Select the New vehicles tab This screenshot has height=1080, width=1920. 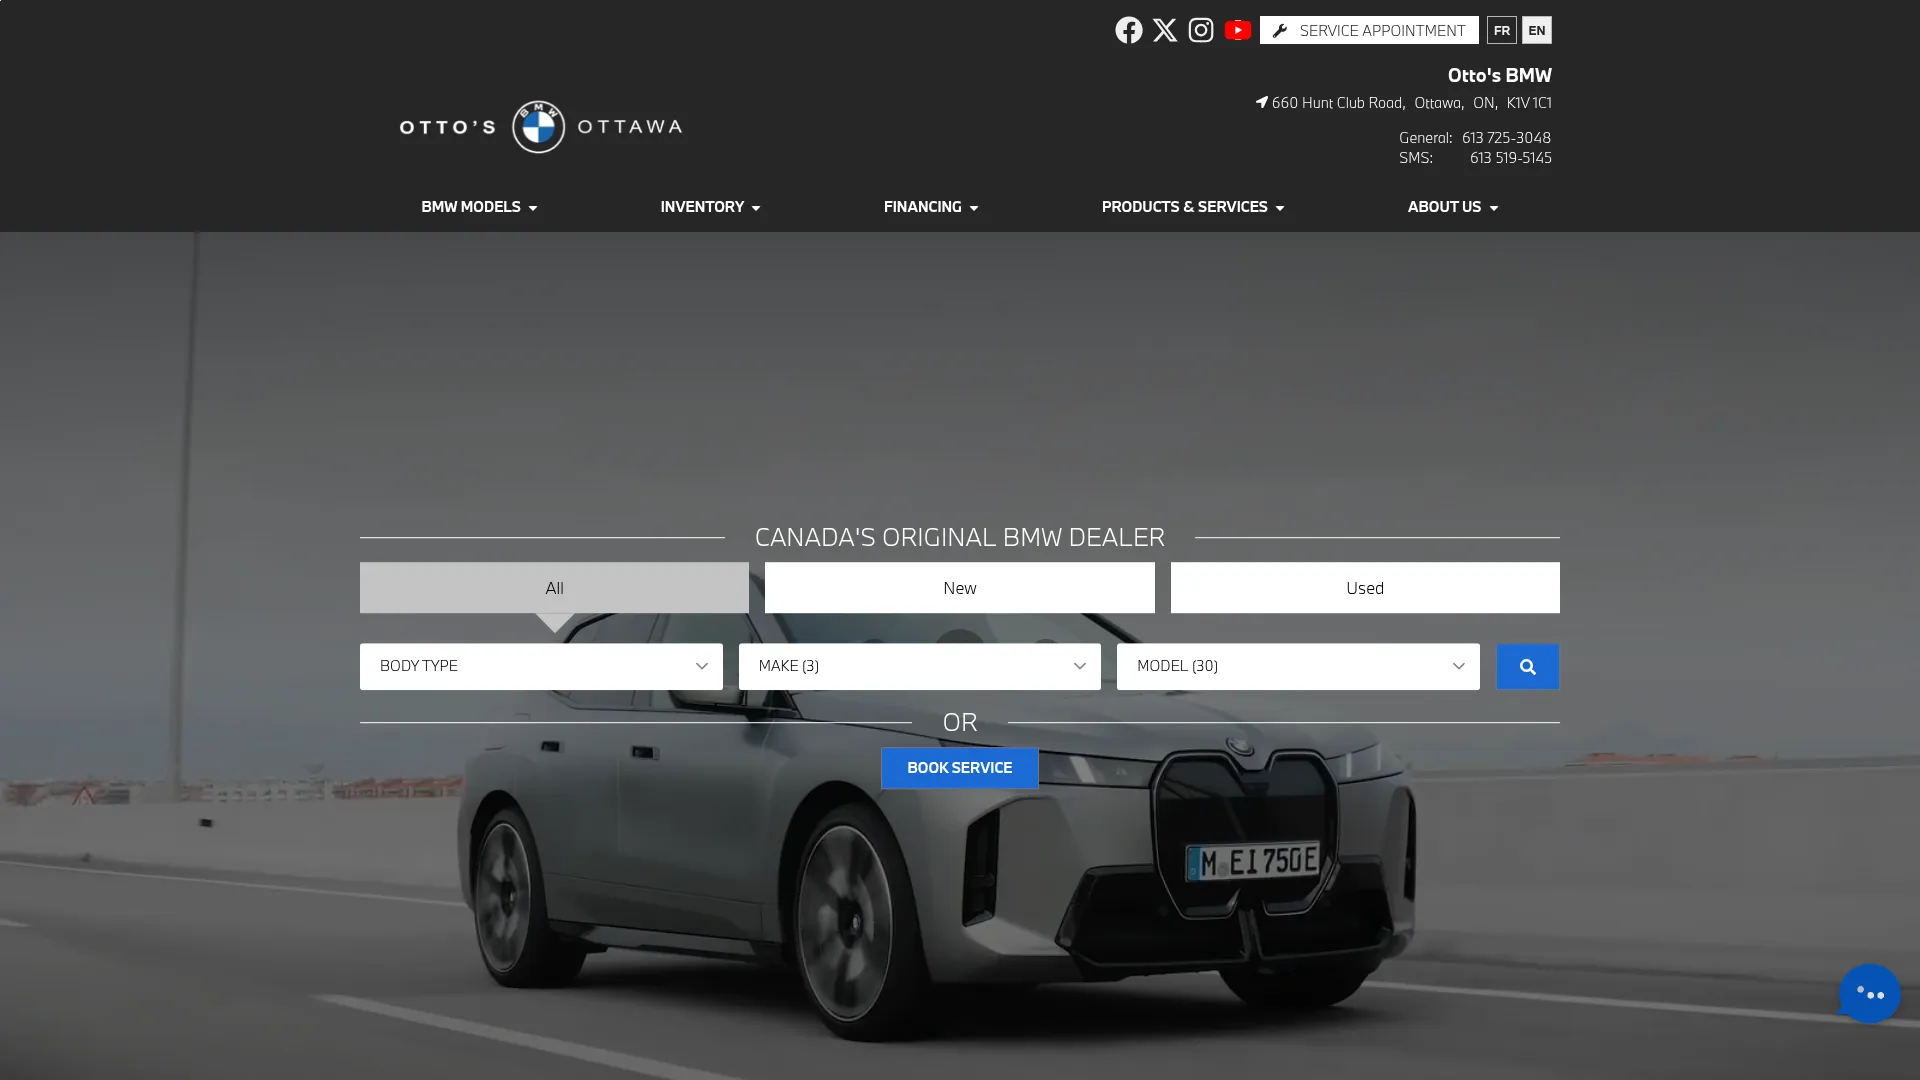click(960, 588)
